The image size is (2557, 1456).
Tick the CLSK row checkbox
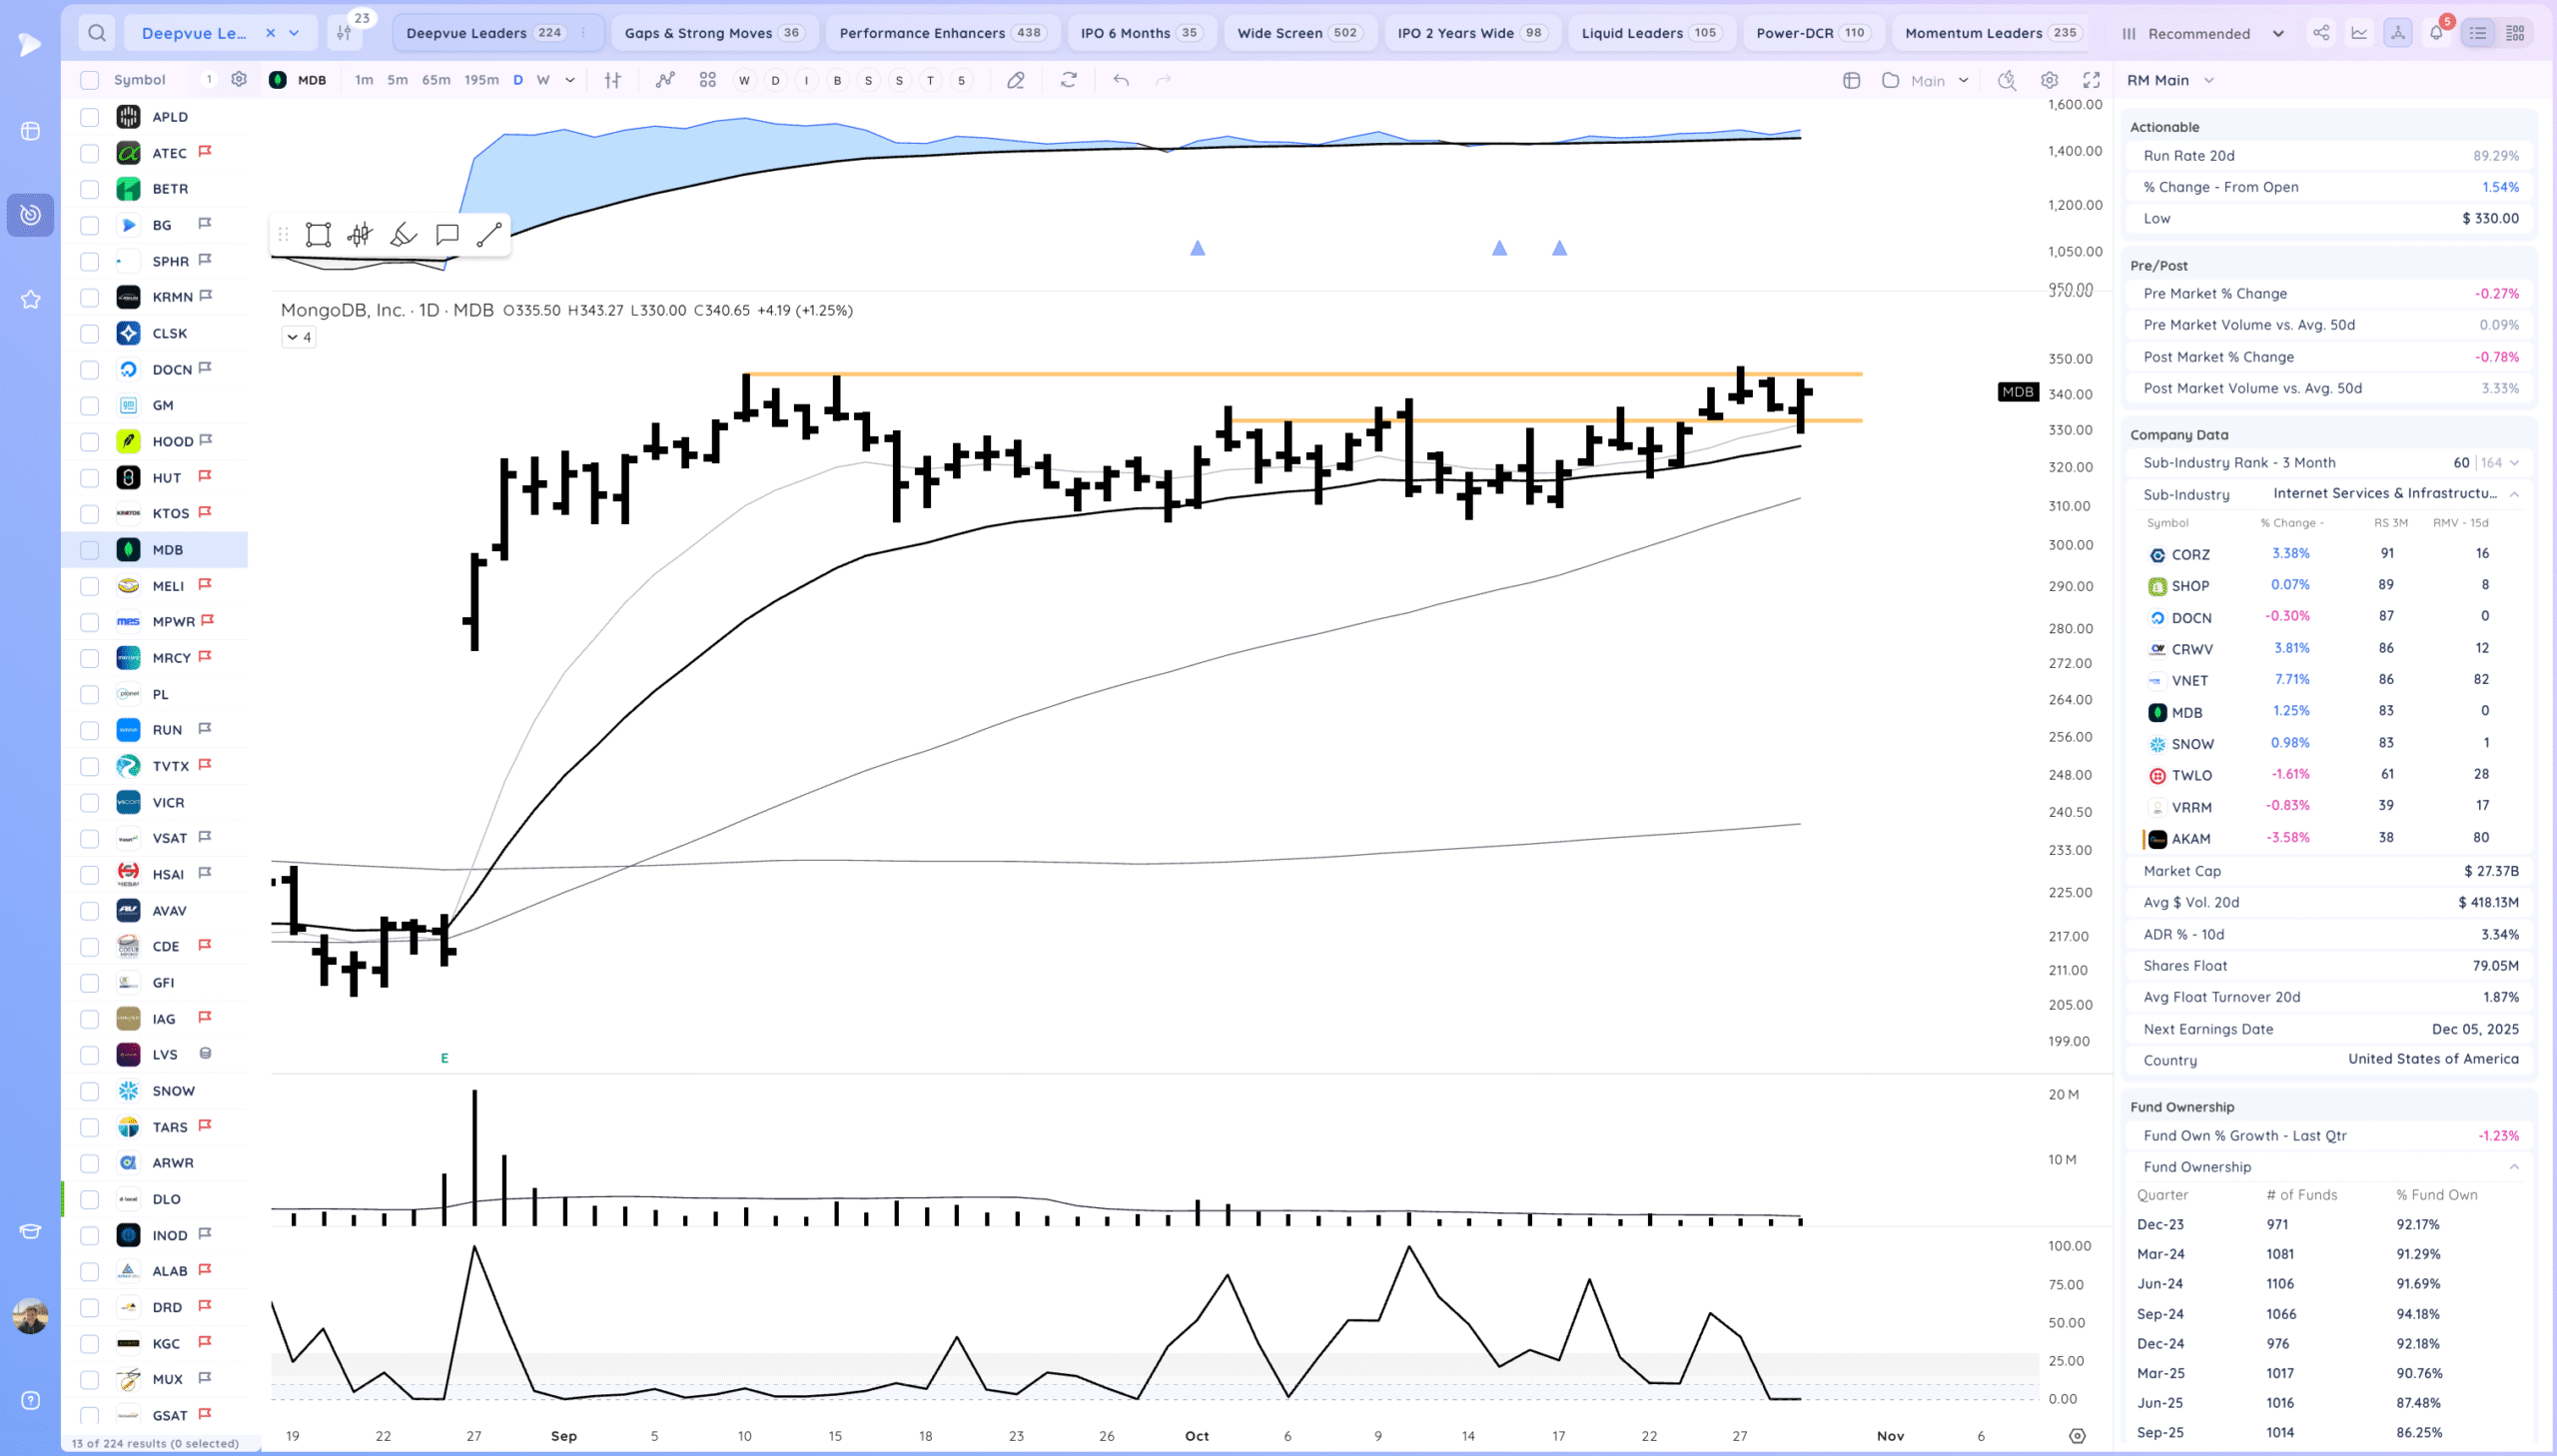(x=90, y=334)
